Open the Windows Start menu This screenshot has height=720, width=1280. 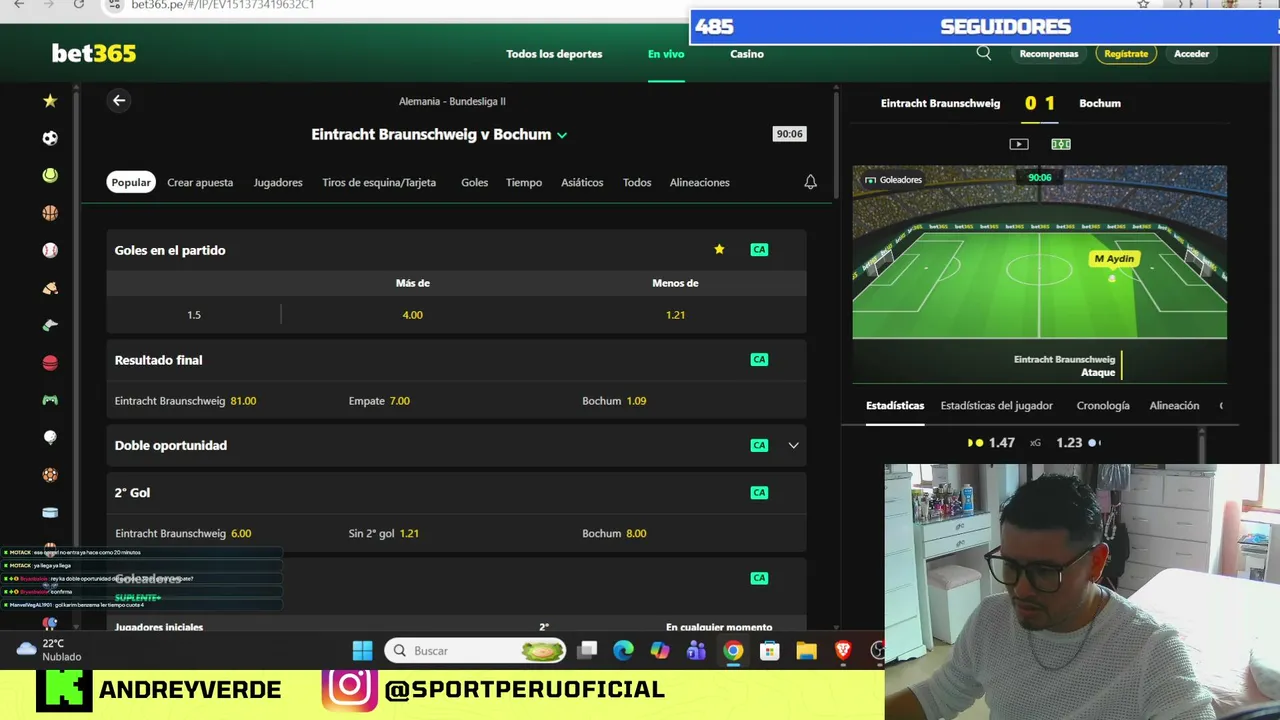tap(362, 651)
